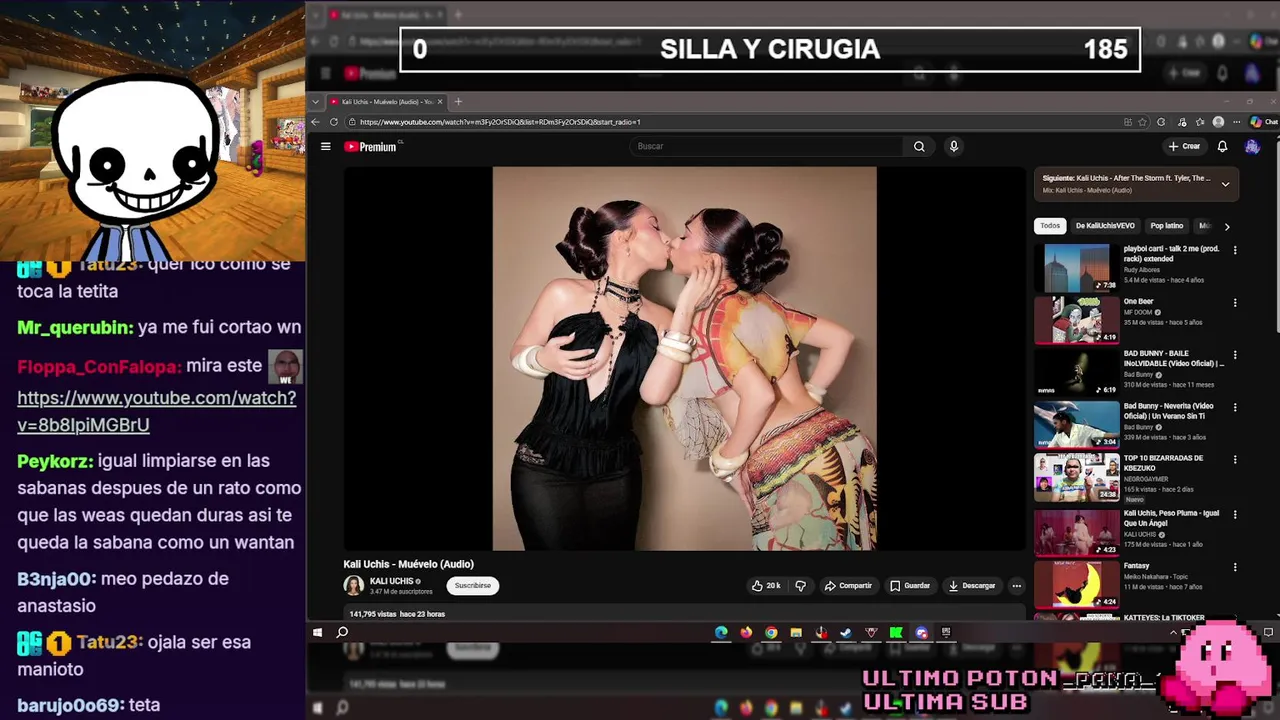Reload the page with the refresh icon
1280x720 pixels.
click(x=334, y=122)
